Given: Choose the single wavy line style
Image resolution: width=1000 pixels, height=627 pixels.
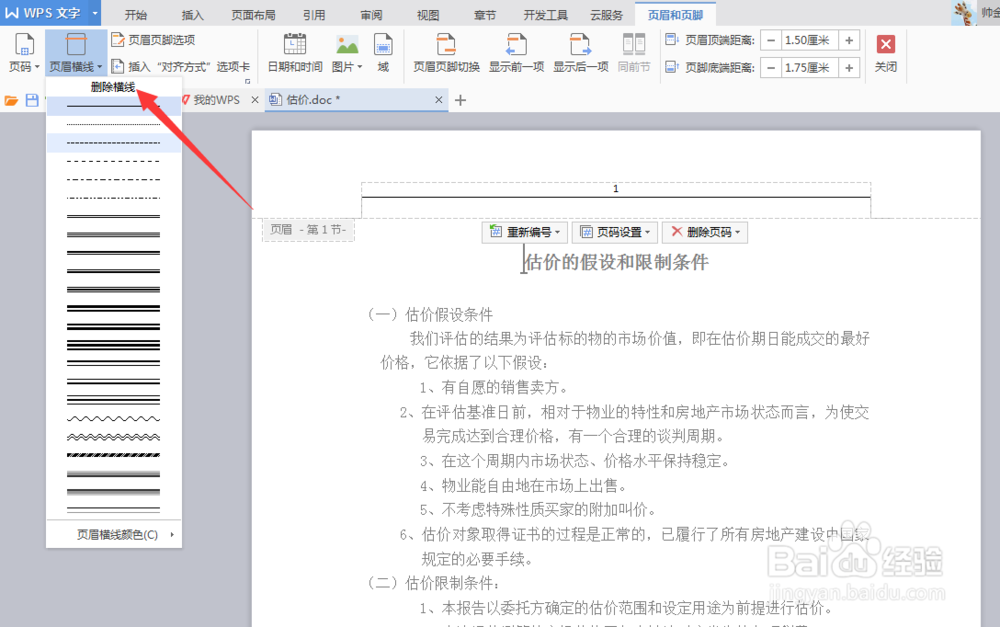Looking at the screenshot, I should pos(114,419).
